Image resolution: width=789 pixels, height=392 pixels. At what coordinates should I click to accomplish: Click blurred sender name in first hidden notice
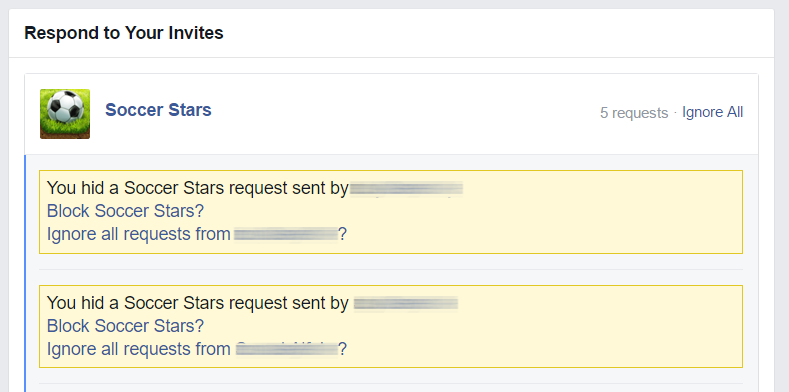(x=406, y=189)
